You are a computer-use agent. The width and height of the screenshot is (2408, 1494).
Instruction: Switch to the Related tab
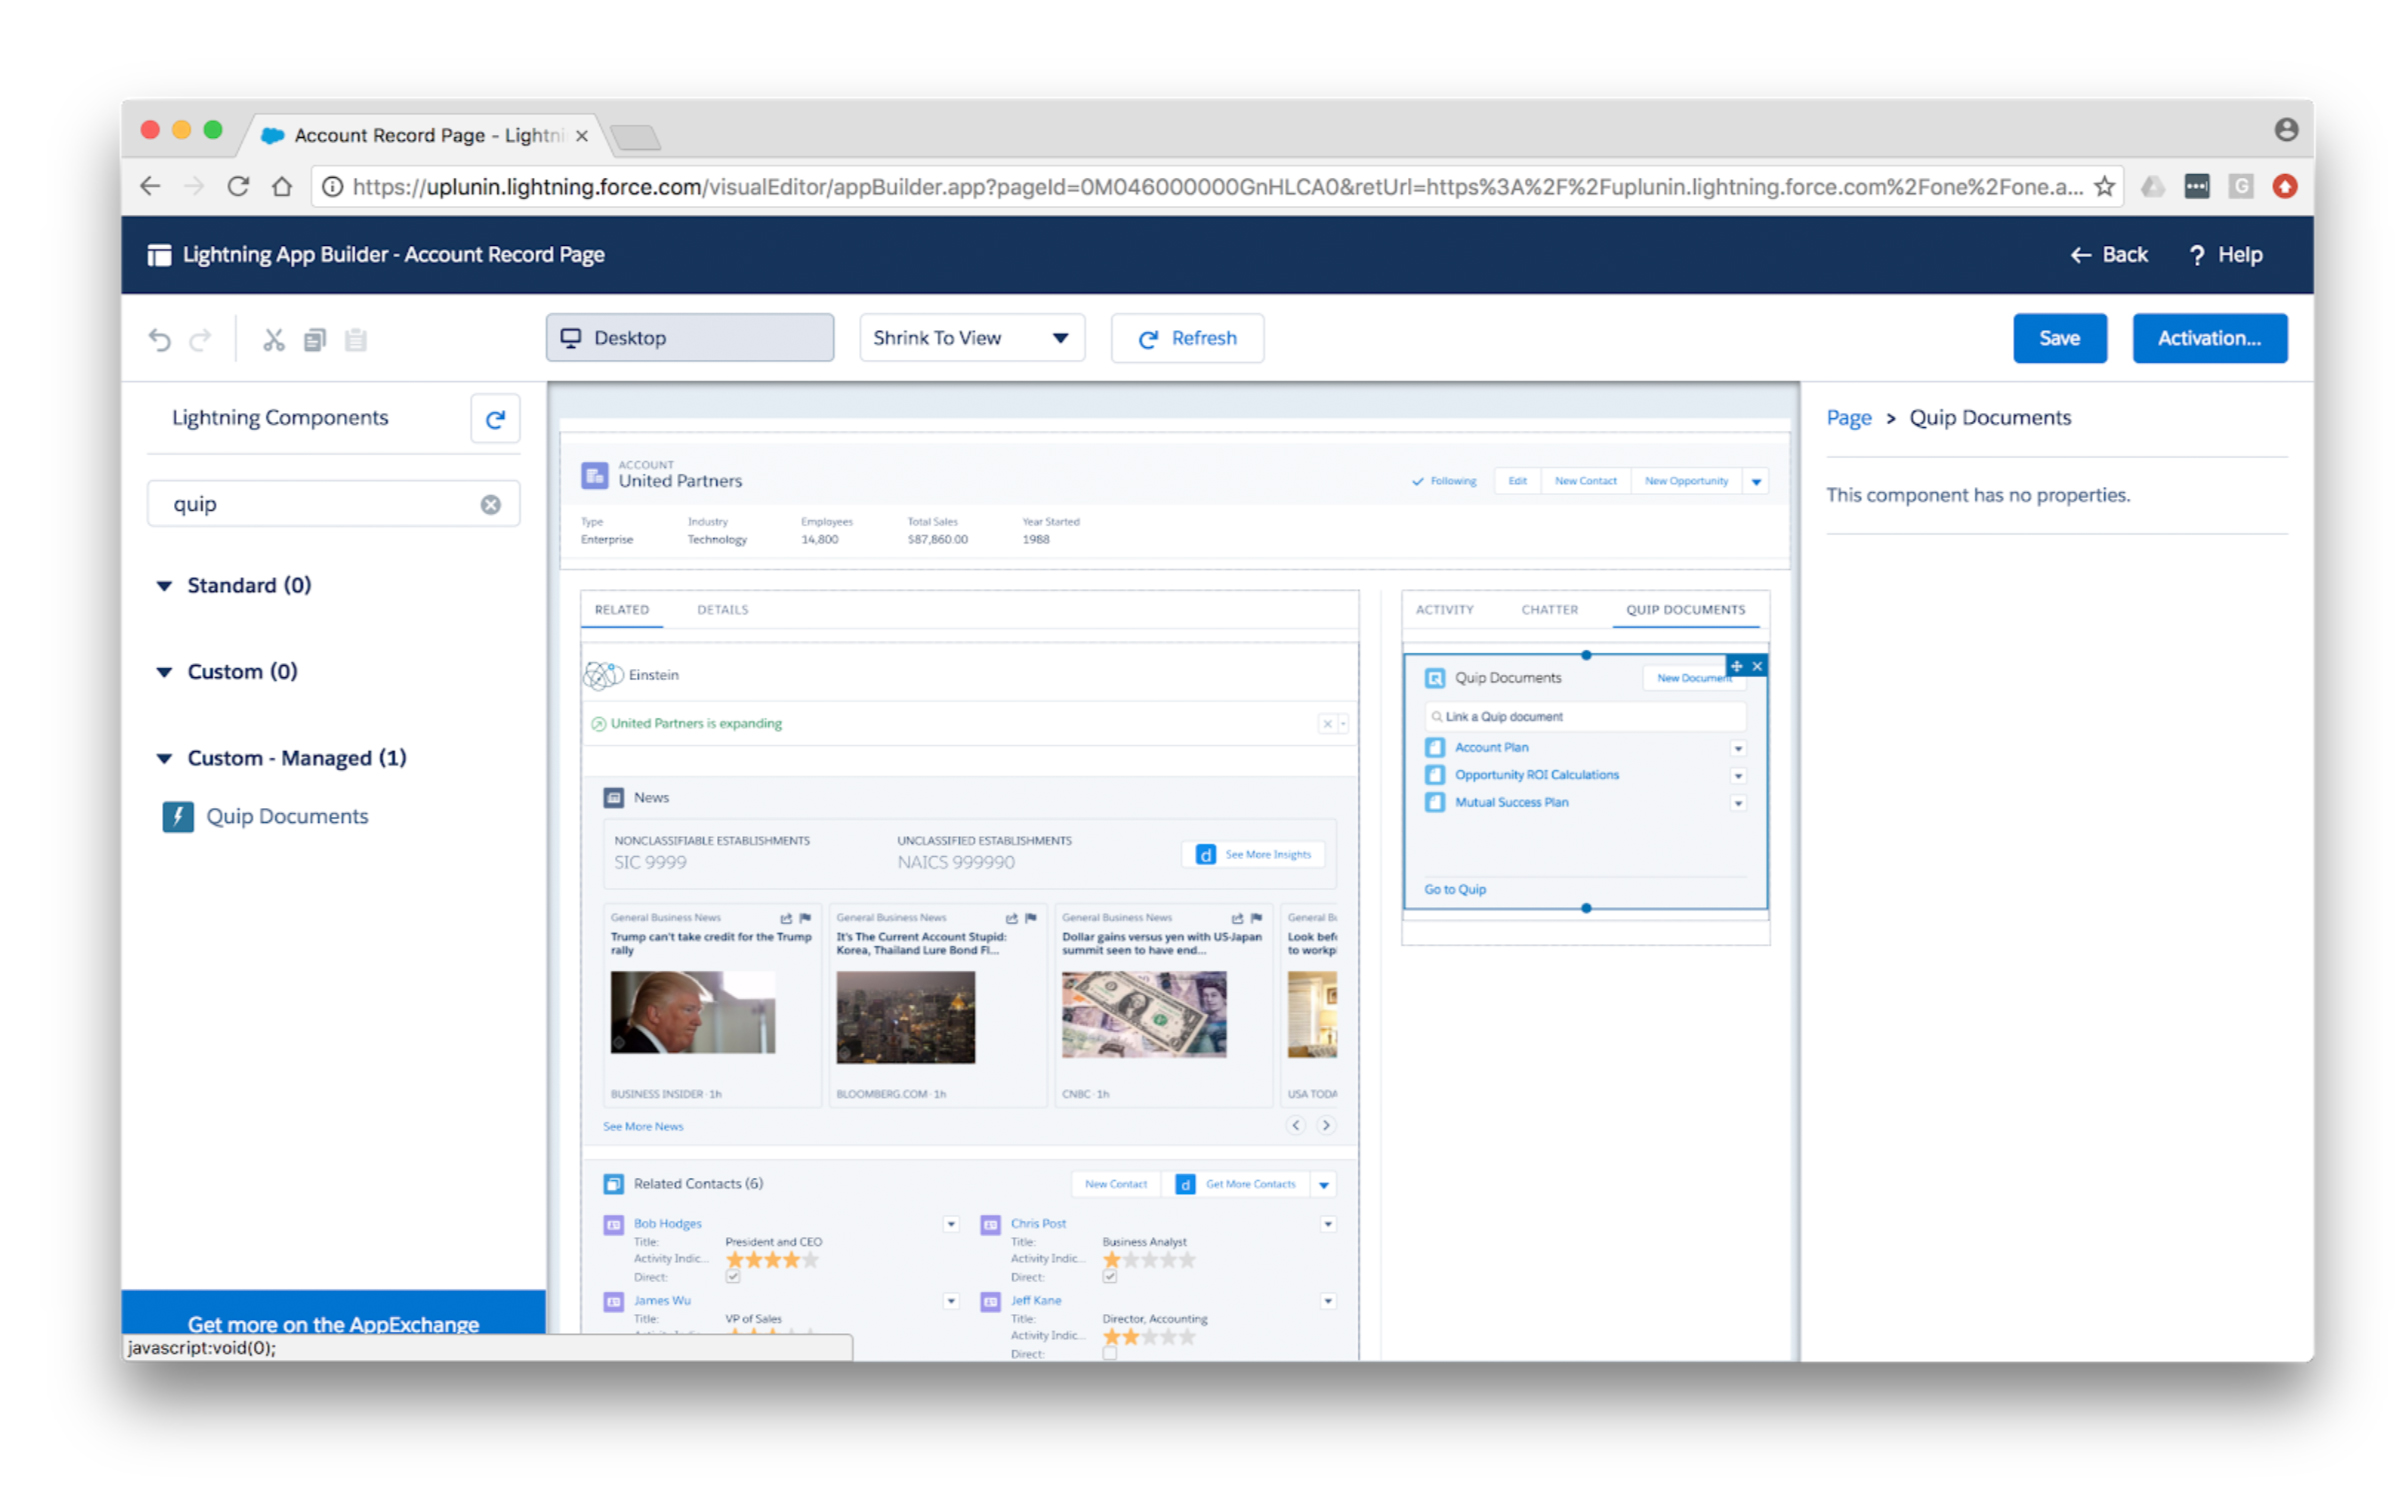(622, 609)
